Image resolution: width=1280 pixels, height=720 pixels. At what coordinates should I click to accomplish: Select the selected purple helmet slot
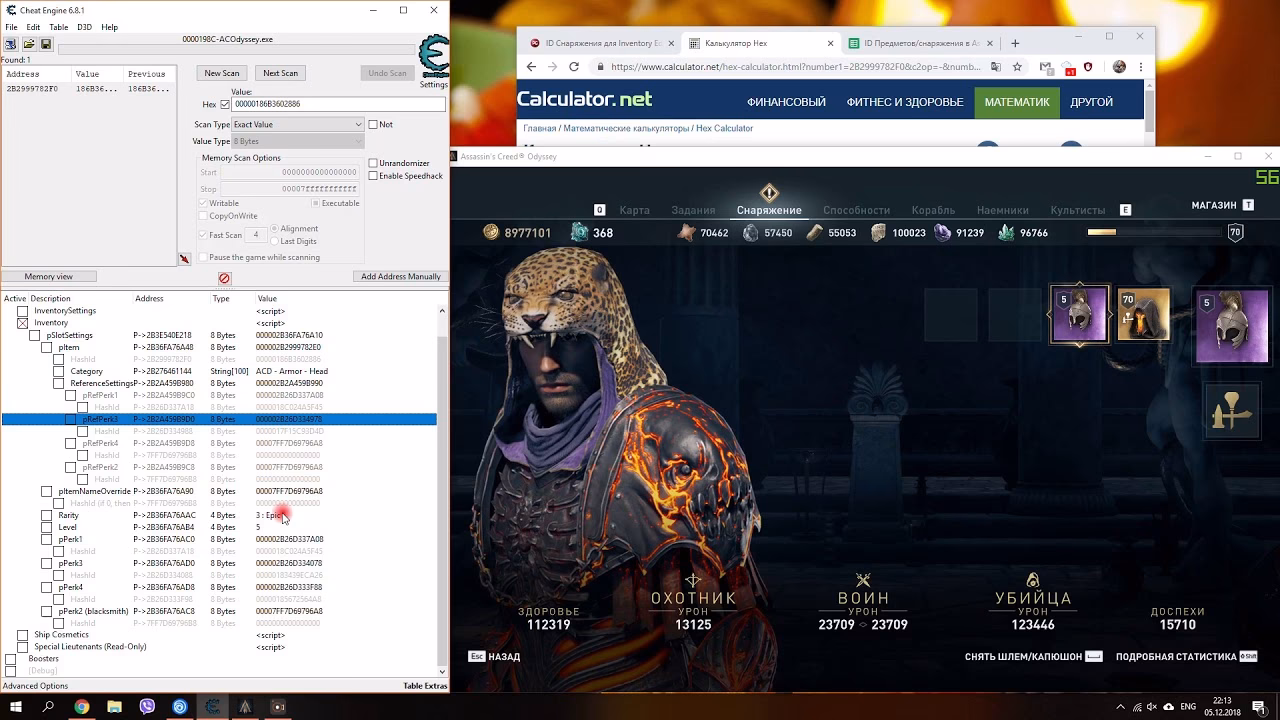[x=1079, y=314]
